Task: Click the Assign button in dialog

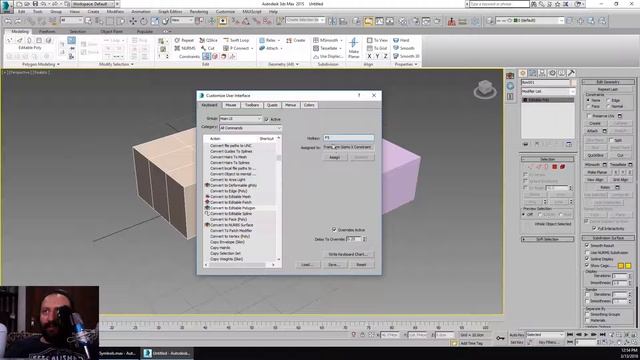Action: pos(334,157)
